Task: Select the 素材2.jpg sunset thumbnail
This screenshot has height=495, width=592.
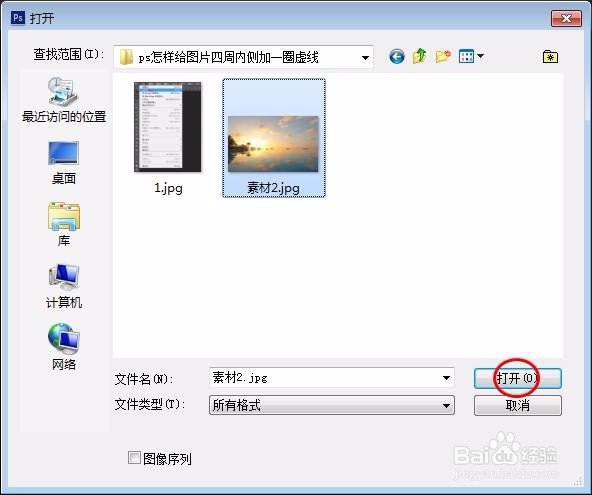Action: coord(273,144)
